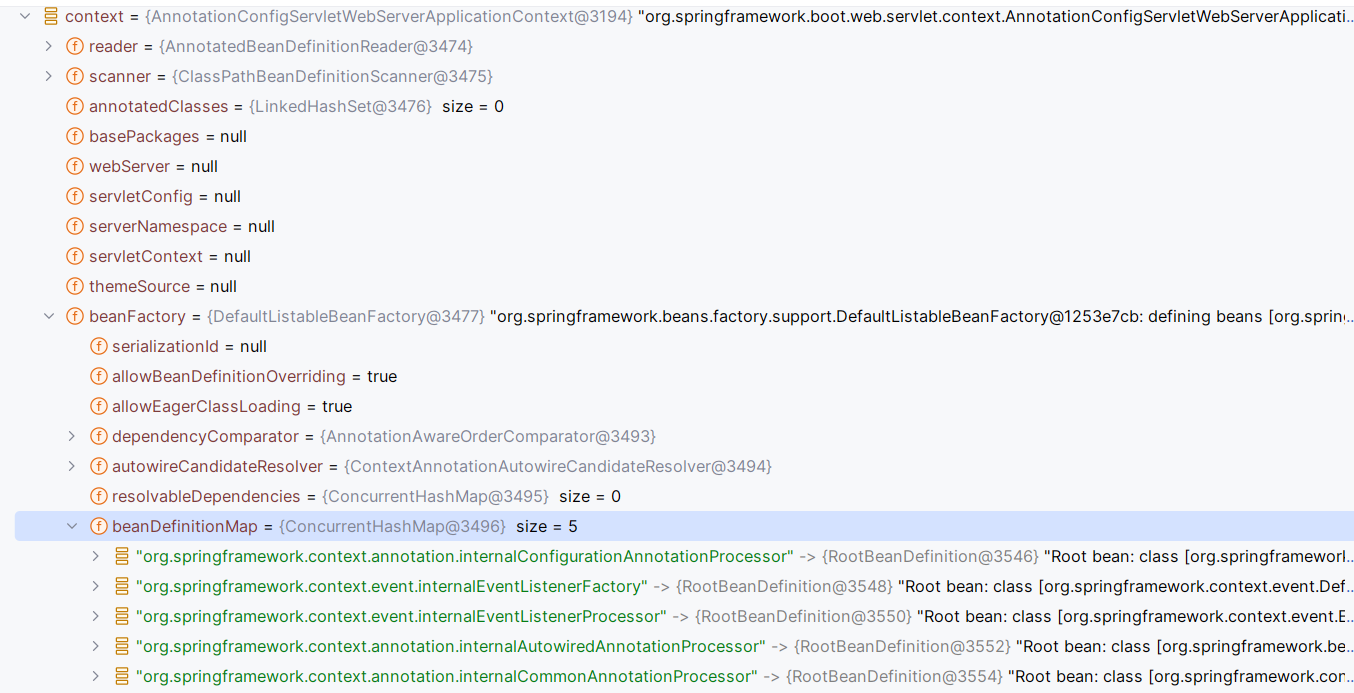Click the RootBeanDefinition@3546 value

(x=929, y=556)
